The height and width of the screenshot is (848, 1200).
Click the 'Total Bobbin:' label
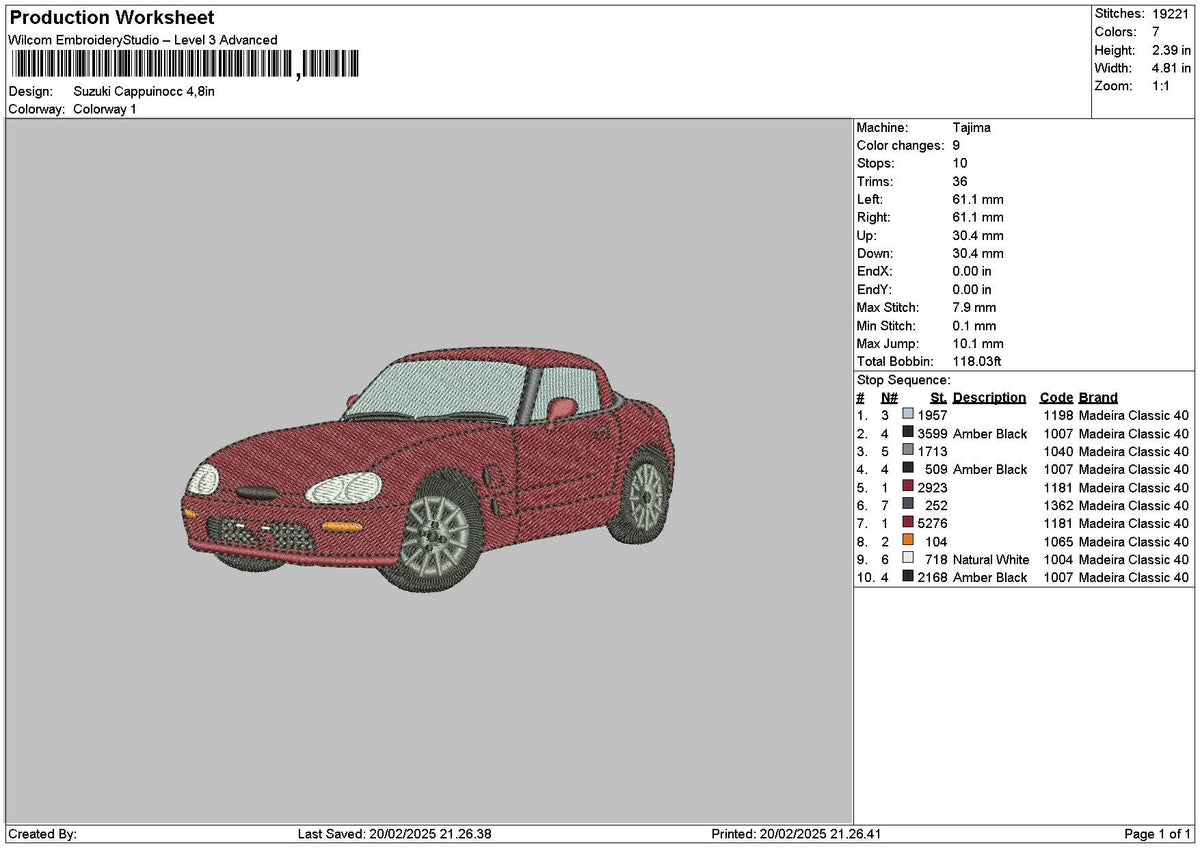(895, 362)
